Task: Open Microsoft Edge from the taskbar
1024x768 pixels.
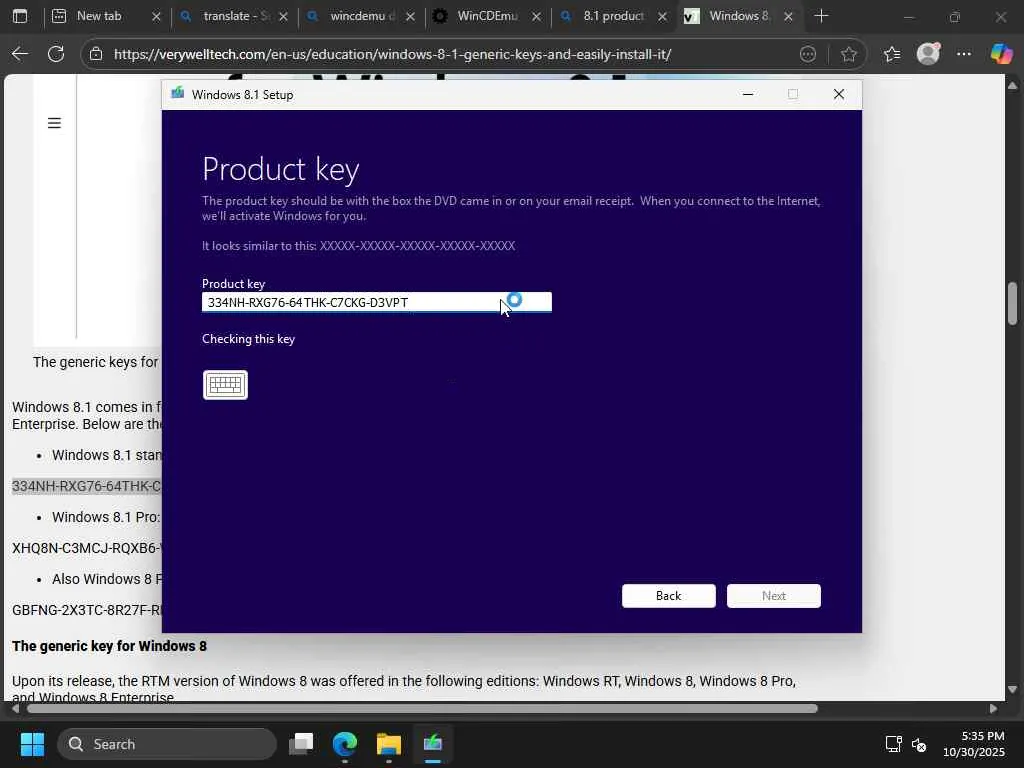Action: [x=345, y=744]
